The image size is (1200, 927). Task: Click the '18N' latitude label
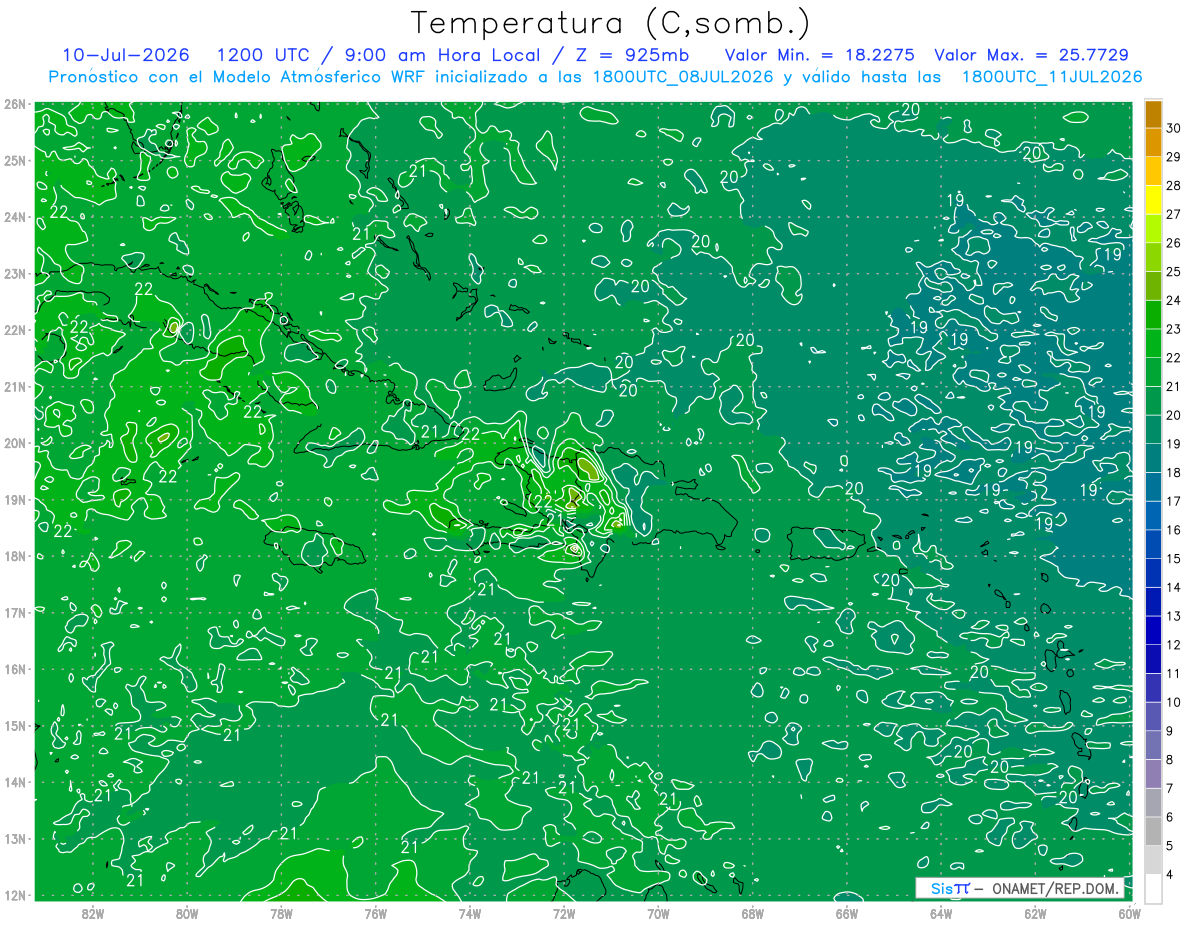(15, 556)
